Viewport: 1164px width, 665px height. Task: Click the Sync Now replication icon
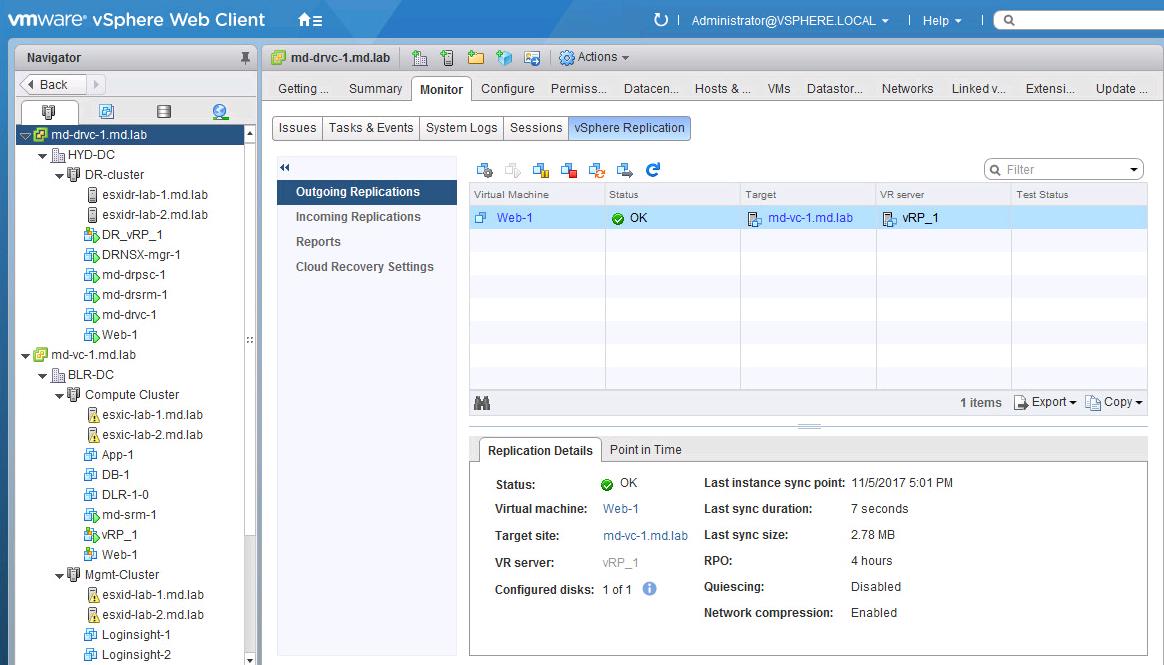[x=597, y=170]
